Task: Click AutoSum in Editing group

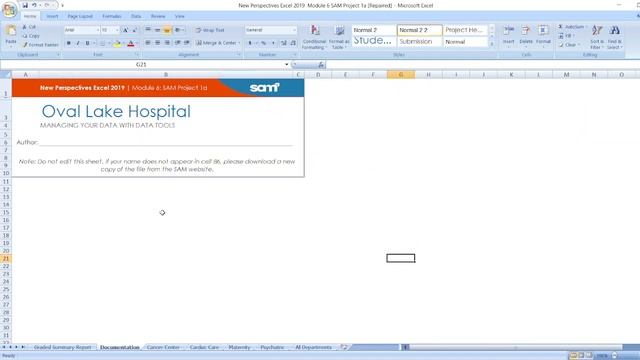Action: (572, 27)
